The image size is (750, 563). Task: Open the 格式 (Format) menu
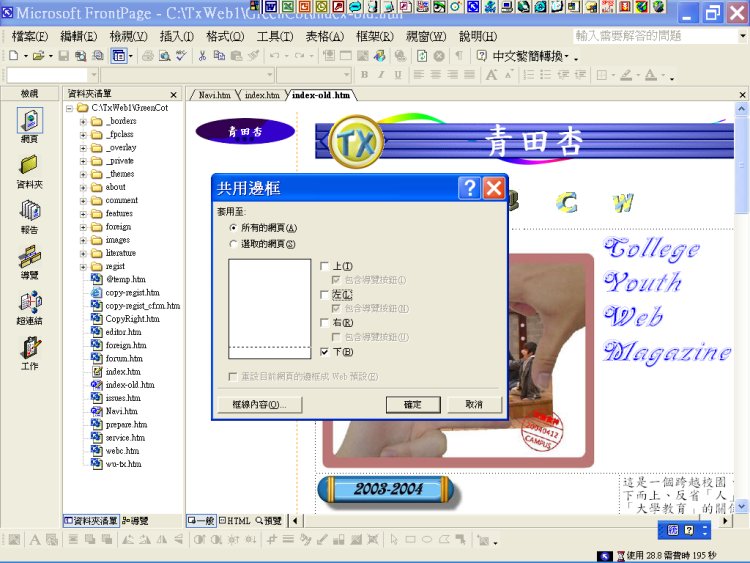click(224, 36)
